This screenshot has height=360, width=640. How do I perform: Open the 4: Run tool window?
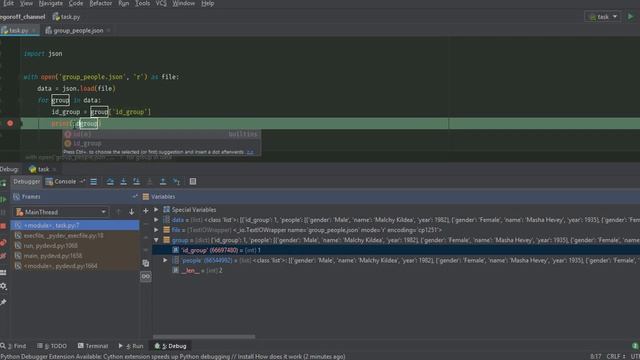point(131,346)
